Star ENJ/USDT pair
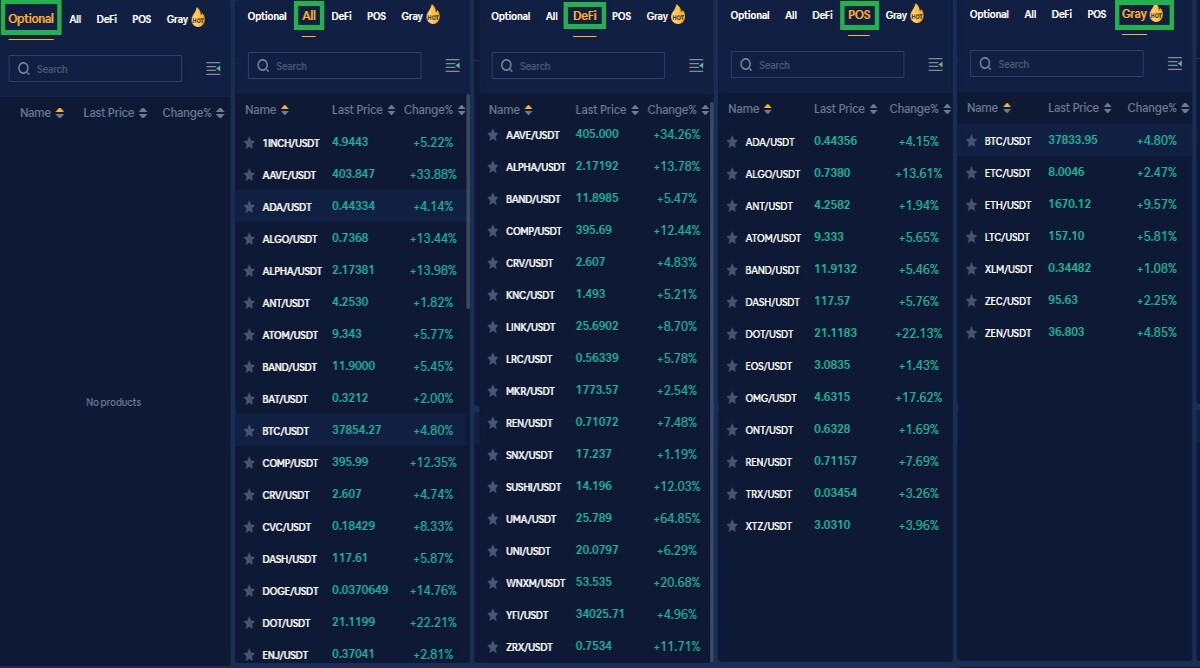Screen dimensions: 1200x668 [249, 655]
